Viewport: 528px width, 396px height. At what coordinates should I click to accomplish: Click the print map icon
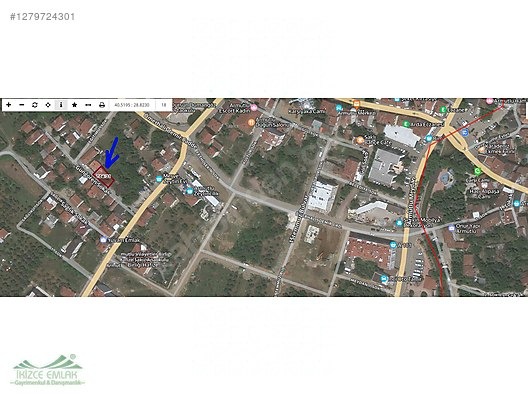(x=102, y=105)
